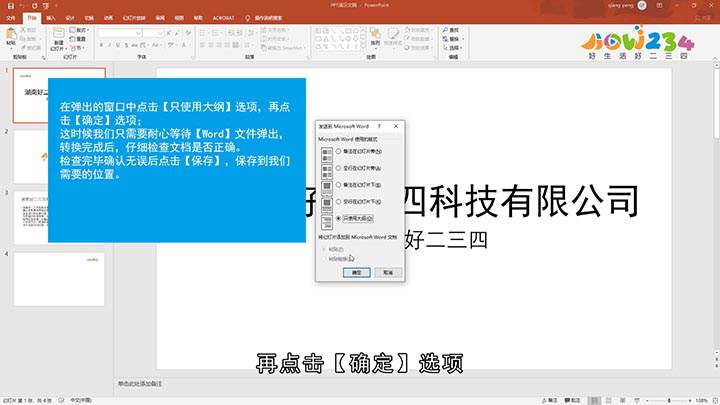720x405 pixels.
Task: Select slide 4 thumbnail in slide panel
Action: [59, 279]
